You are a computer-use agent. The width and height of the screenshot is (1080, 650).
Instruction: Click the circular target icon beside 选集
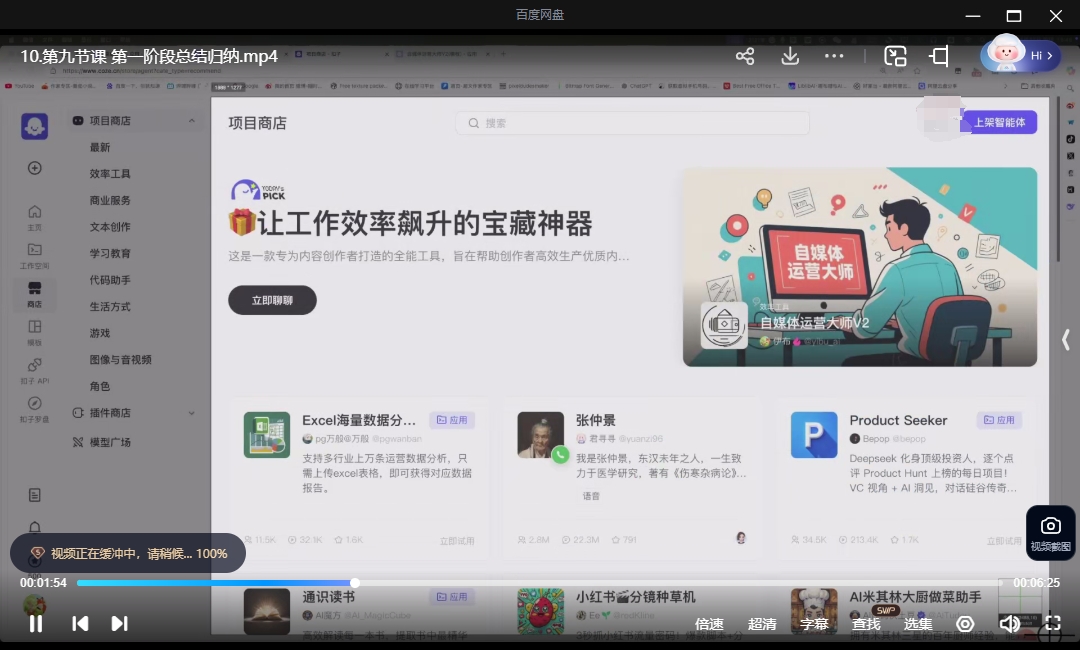pyautogui.click(x=965, y=624)
